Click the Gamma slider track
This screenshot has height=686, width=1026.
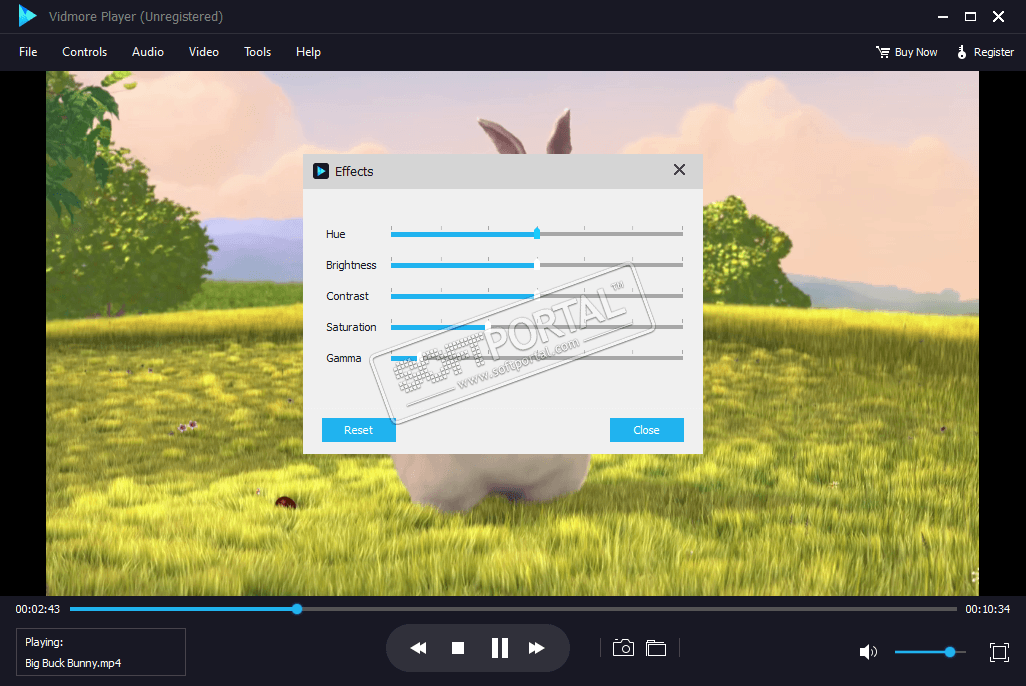[x=537, y=358]
